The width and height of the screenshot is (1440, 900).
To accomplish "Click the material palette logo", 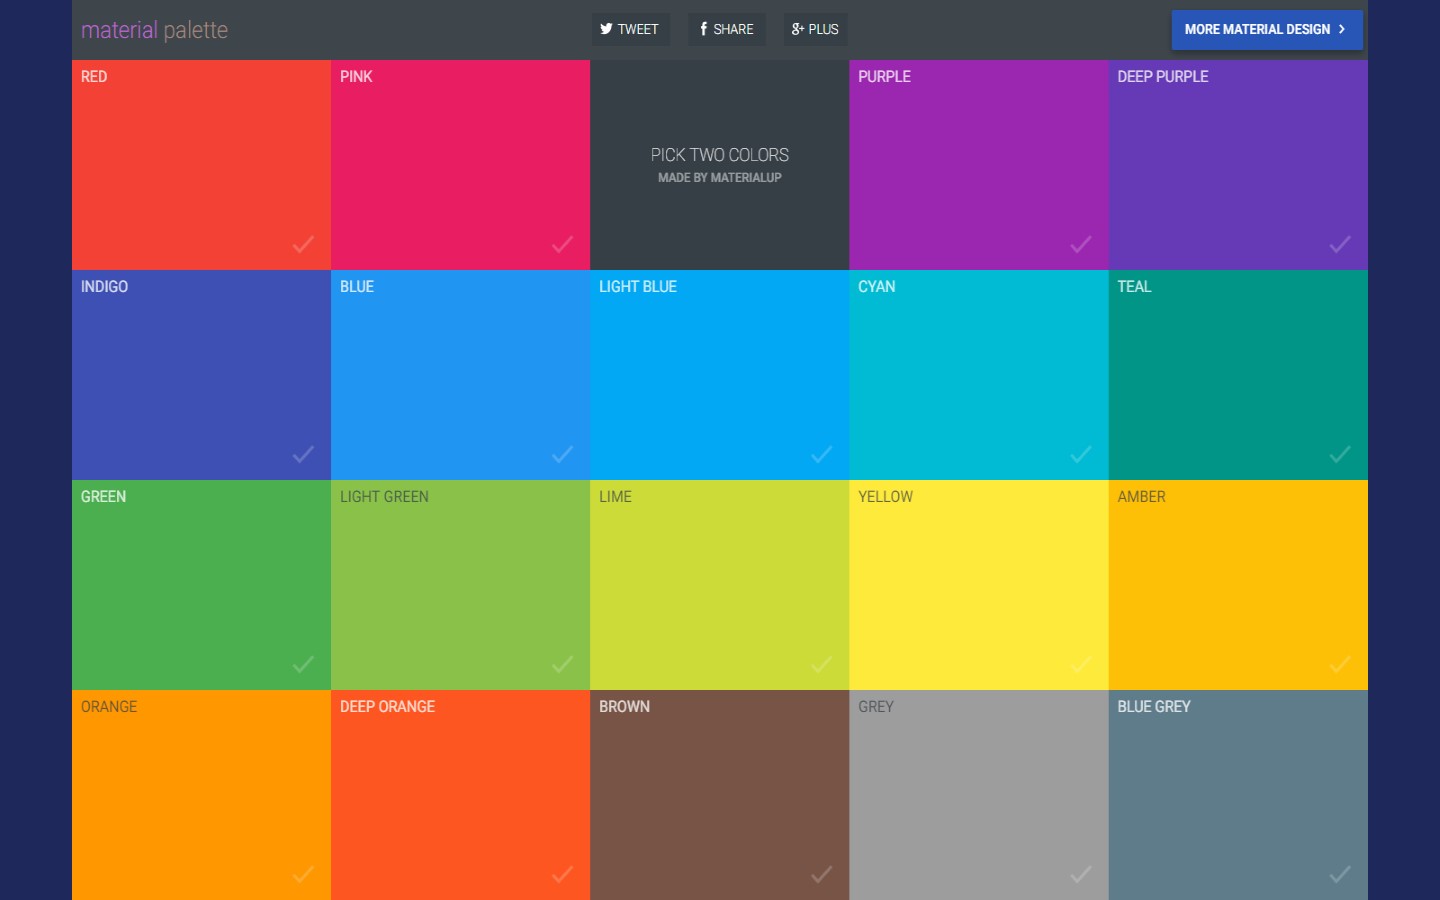I will 154,30.
